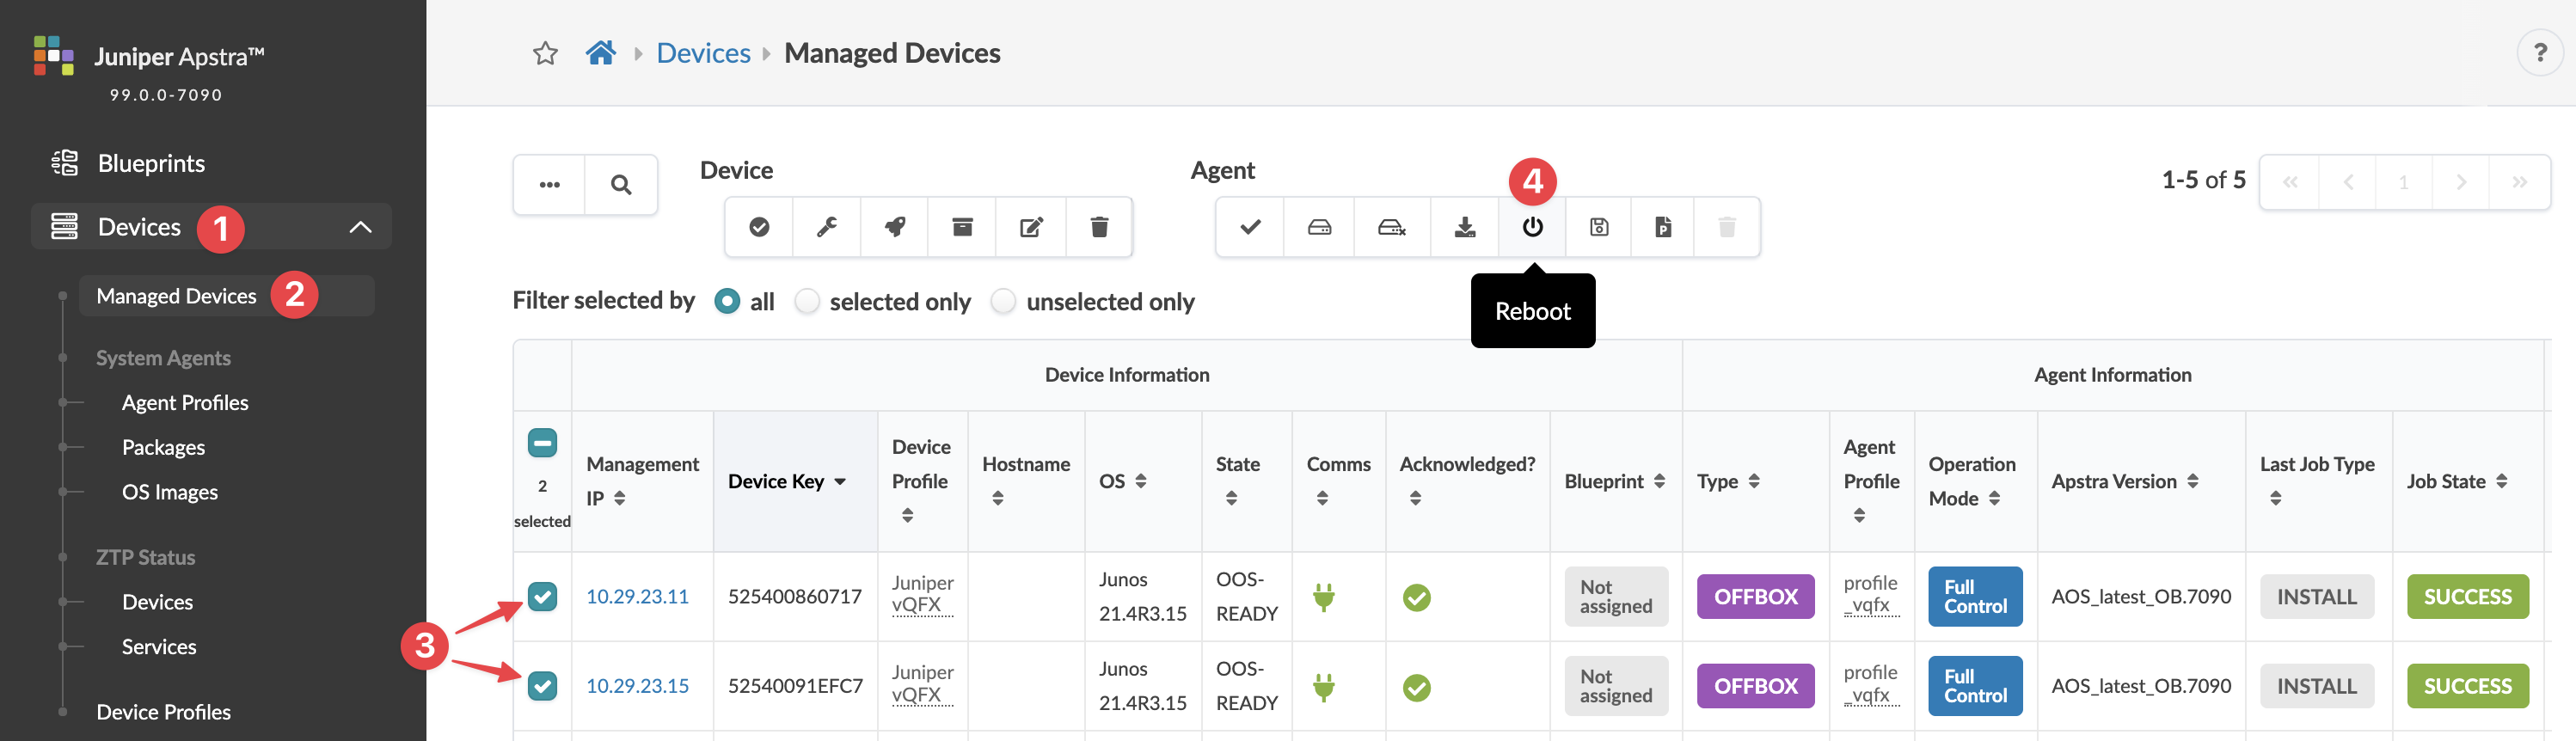Select the "selected only" filter radio button
Image resolution: width=2576 pixels, height=741 pixels.
(807, 301)
